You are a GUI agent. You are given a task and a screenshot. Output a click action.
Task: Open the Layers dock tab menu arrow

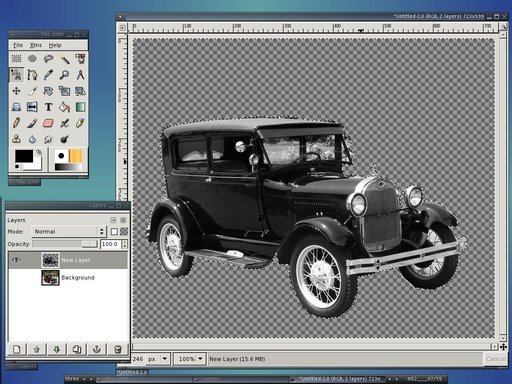pos(113,220)
